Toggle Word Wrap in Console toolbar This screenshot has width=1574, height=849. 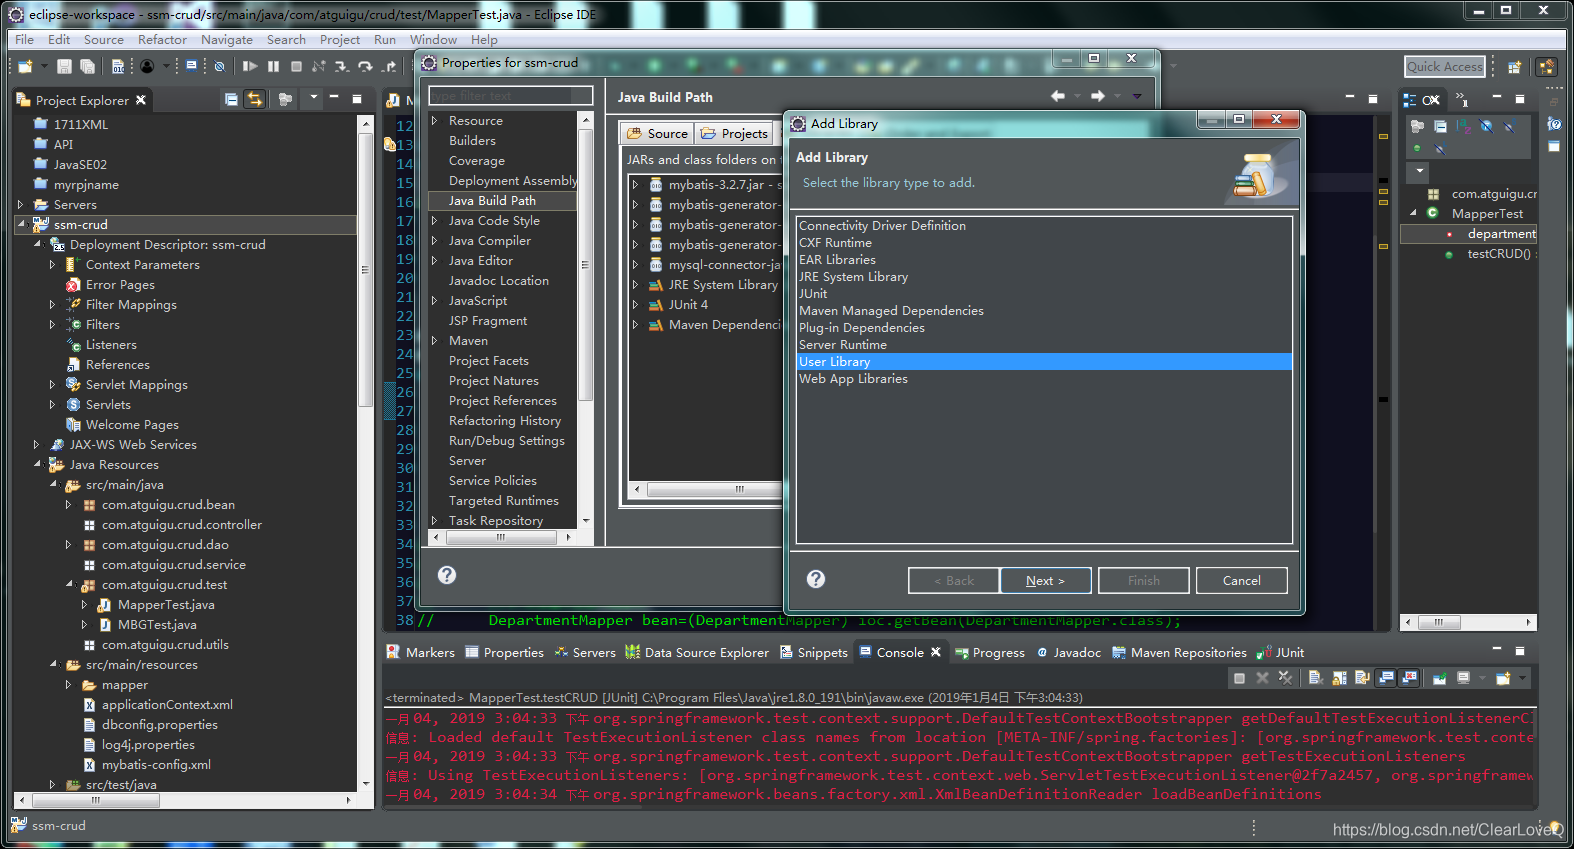coord(1362,678)
